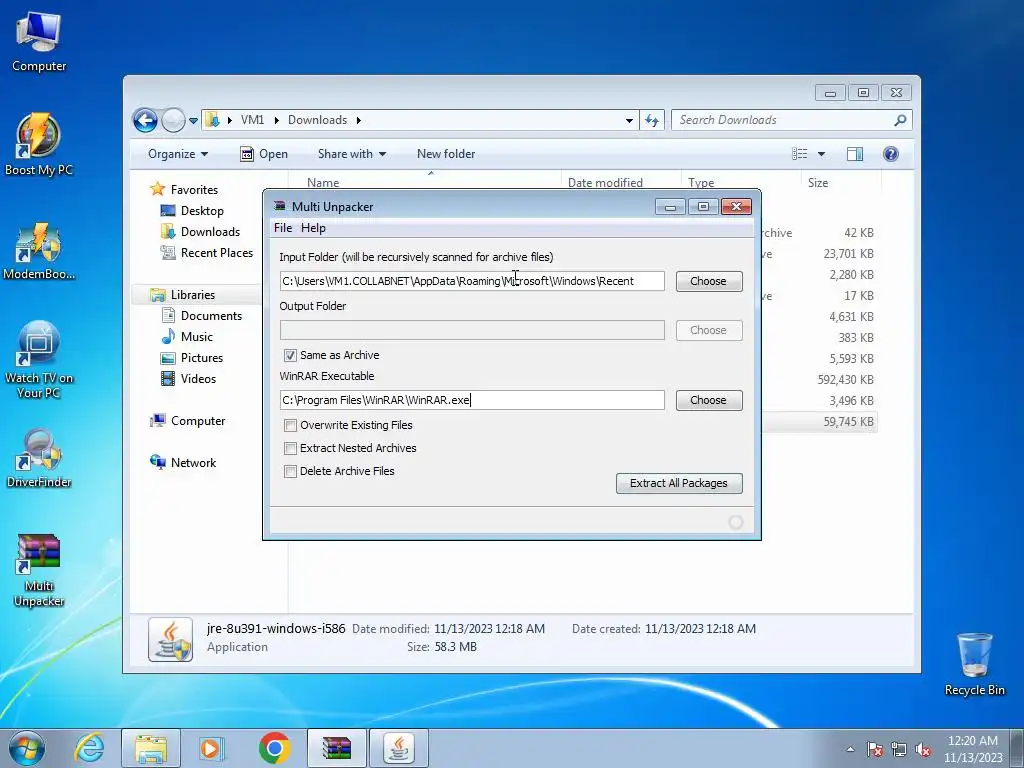Open Windows Explorer taskbar icon

pyautogui.click(x=151, y=748)
